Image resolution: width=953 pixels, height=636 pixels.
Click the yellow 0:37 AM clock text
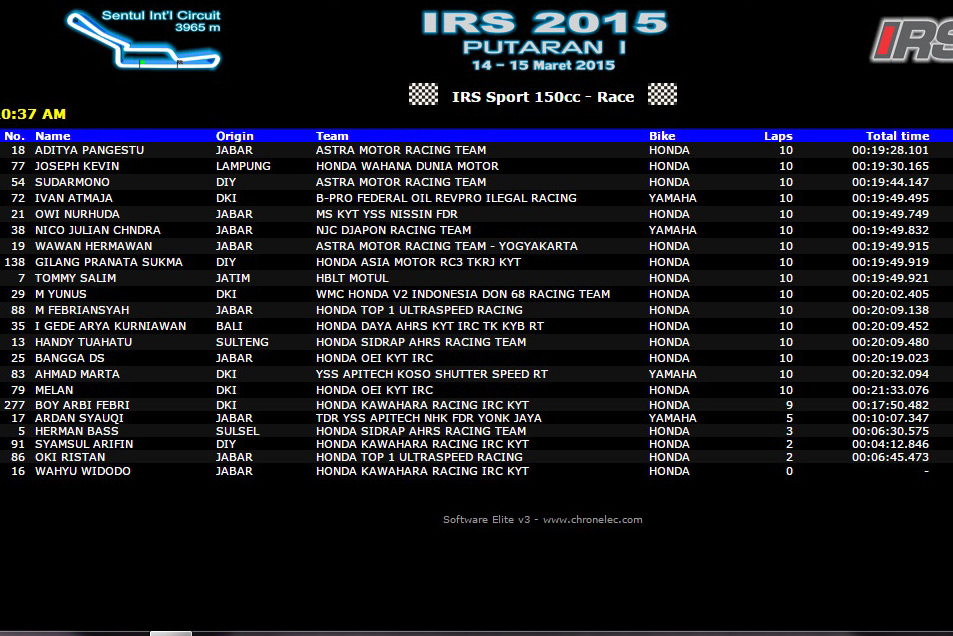pos(33,115)
